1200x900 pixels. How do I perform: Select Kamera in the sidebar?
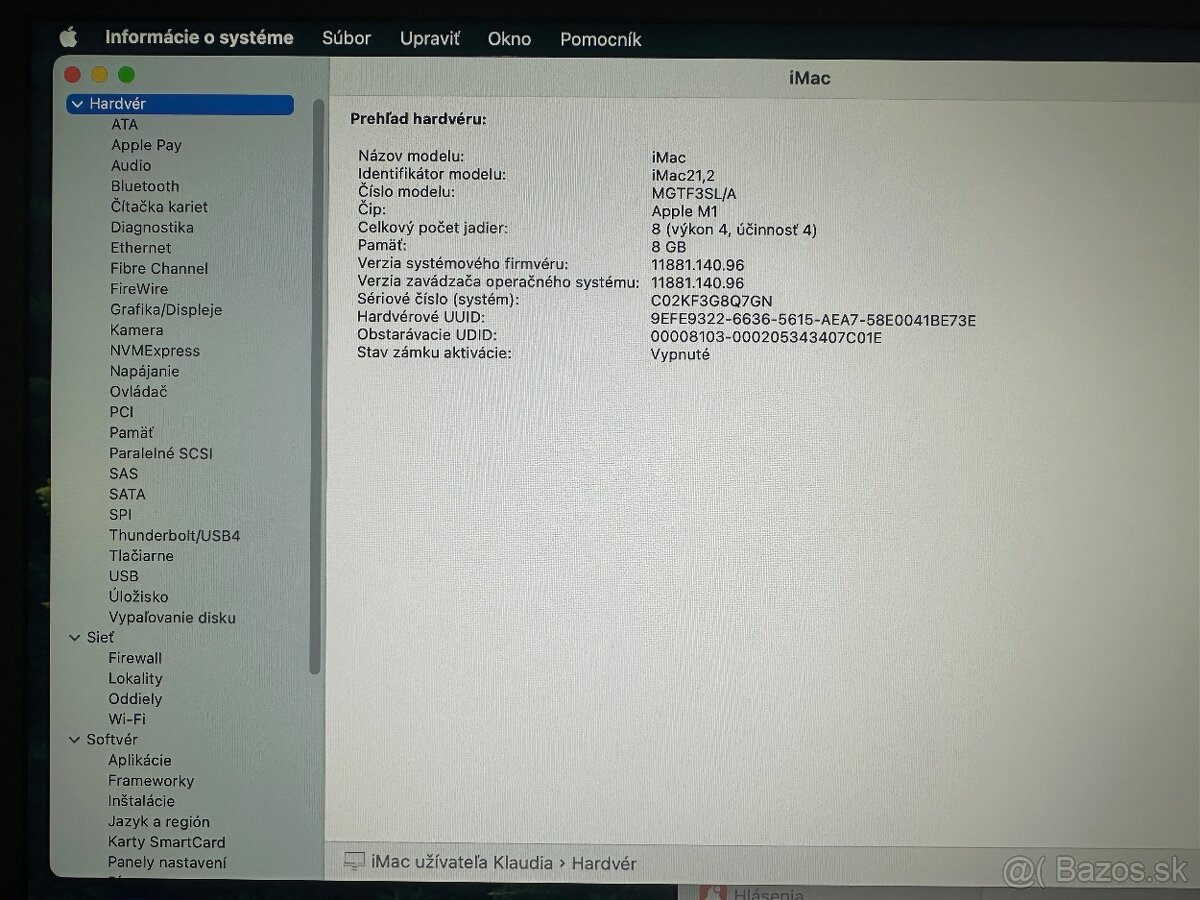point(136,329)
